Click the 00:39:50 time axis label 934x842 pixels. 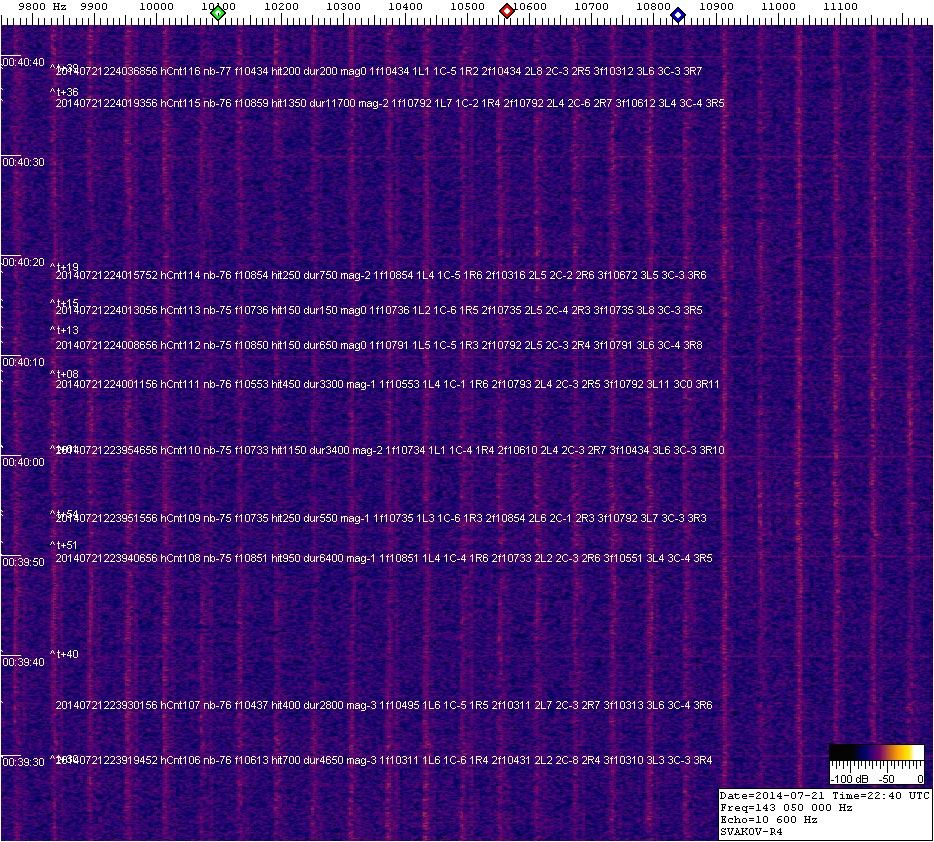click(23, 562)
